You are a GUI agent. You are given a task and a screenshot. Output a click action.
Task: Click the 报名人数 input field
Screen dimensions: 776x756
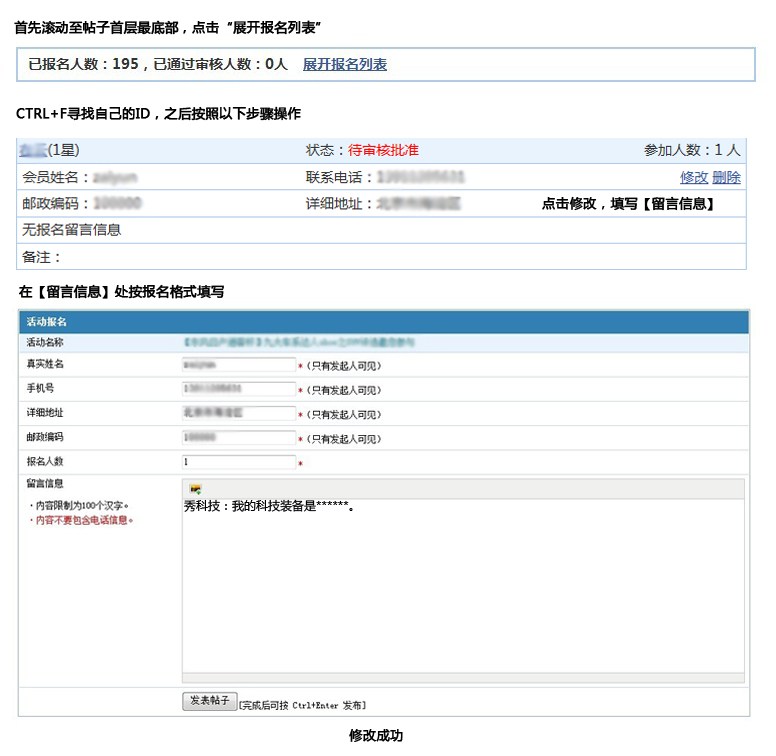tap(239, 461)
